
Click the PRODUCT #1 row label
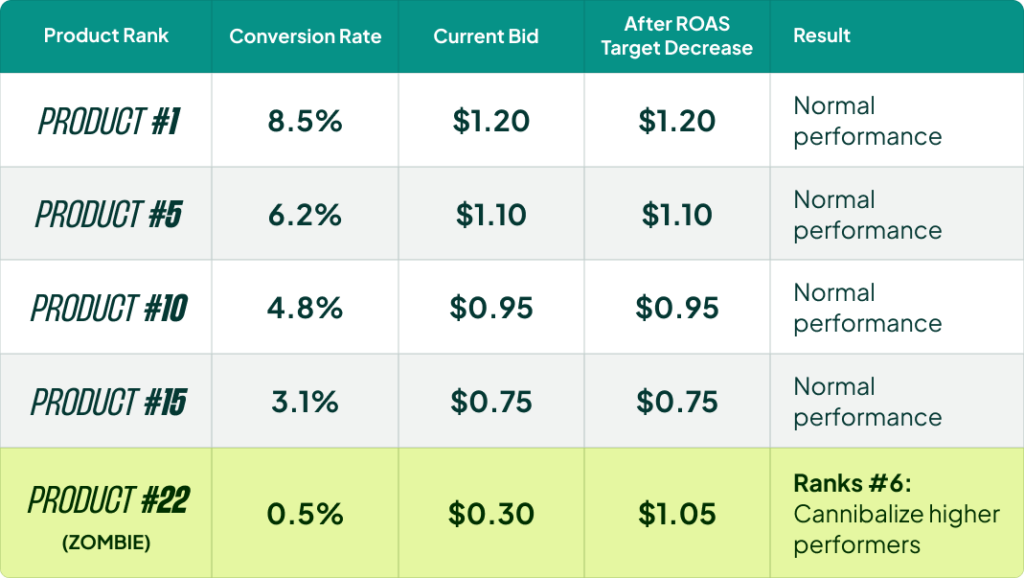coord(108,122)
